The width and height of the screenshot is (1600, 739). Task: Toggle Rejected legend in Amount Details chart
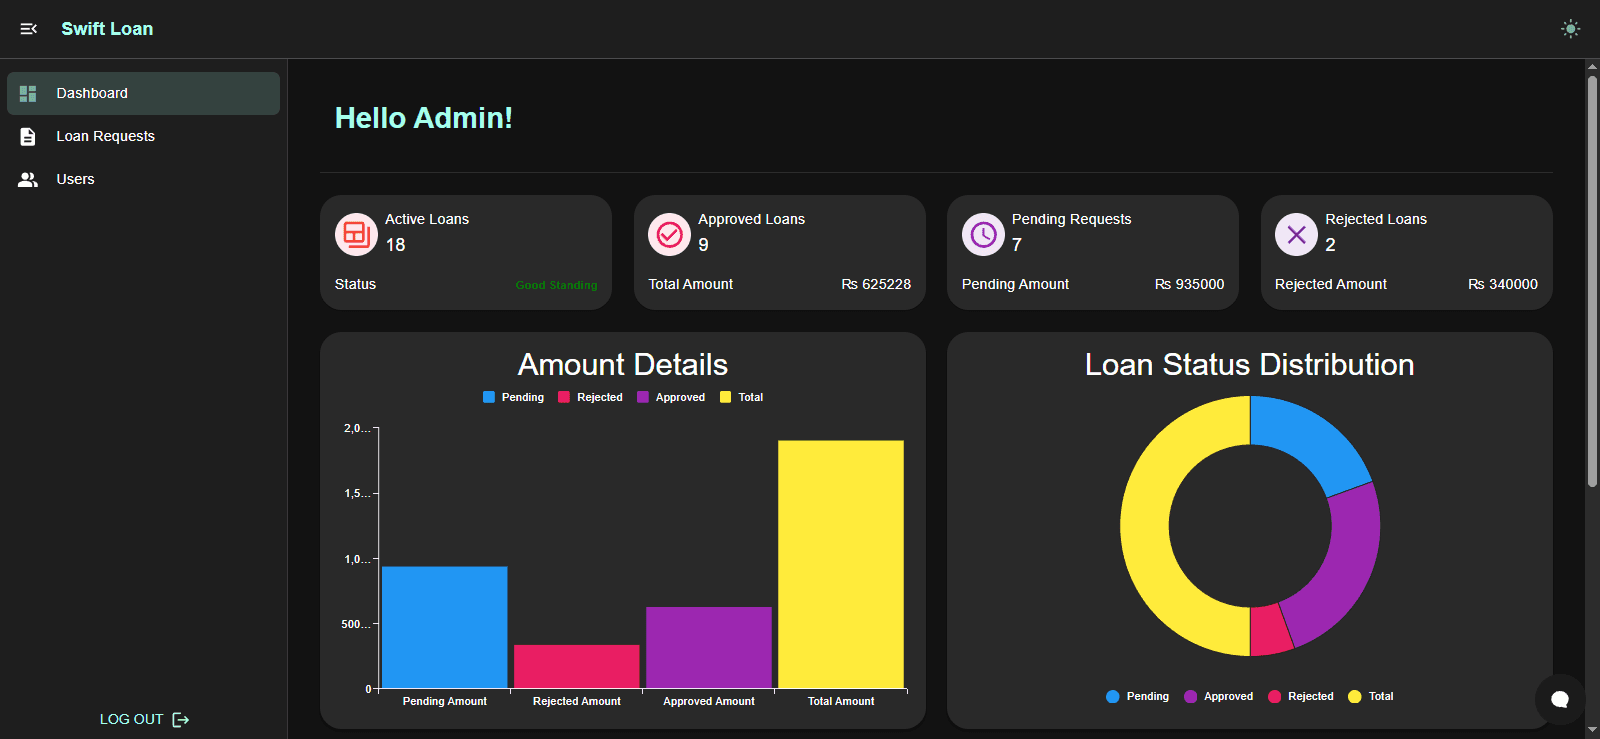pyautogui.click(x=590, y=397)
